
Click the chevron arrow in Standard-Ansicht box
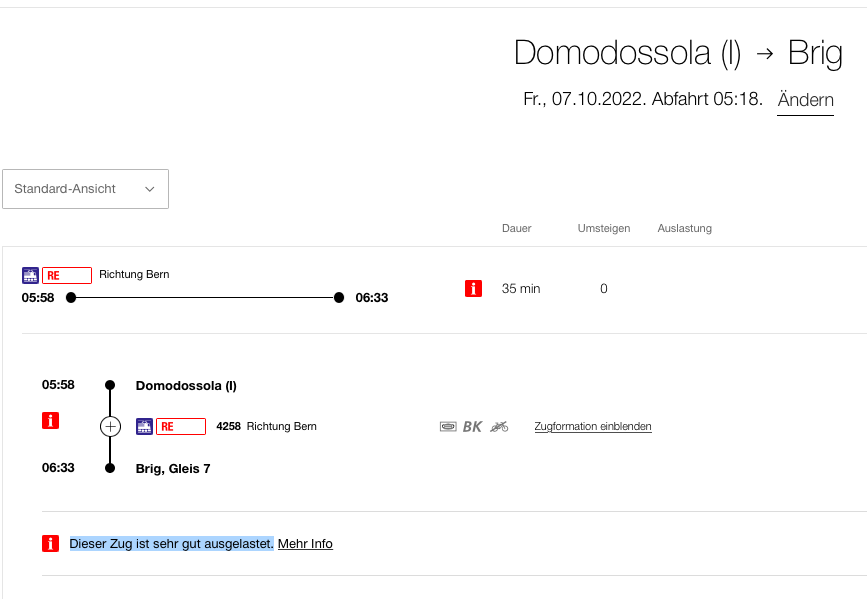tap(149, 189)
